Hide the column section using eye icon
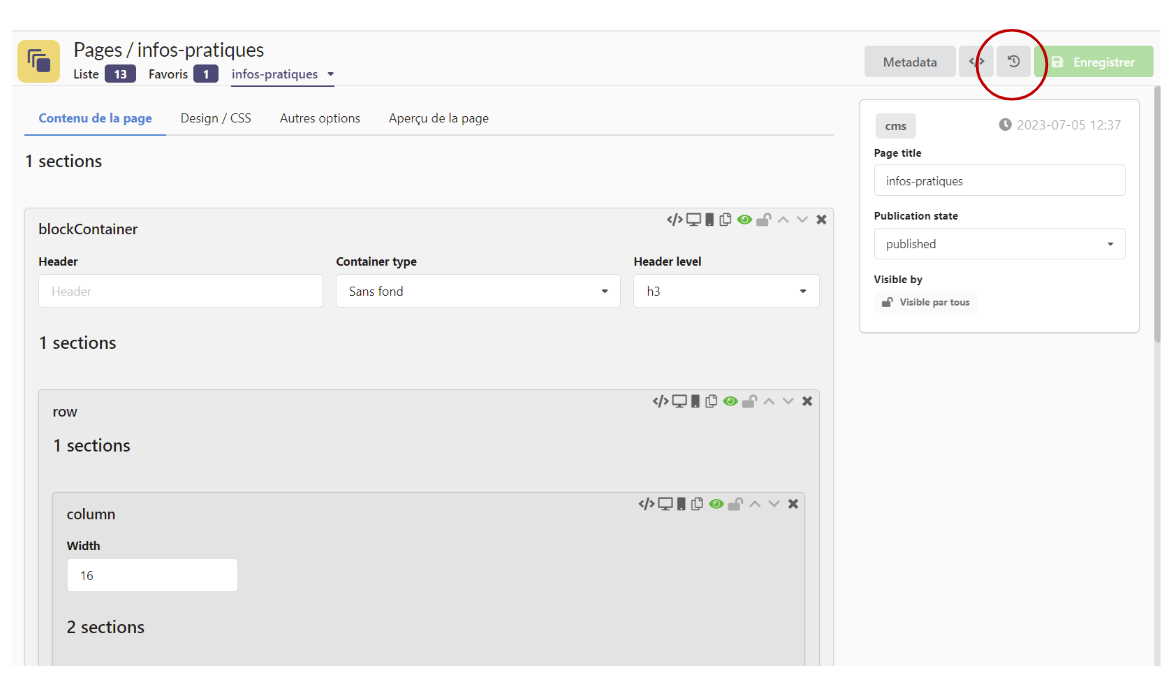 click(716, 504)
